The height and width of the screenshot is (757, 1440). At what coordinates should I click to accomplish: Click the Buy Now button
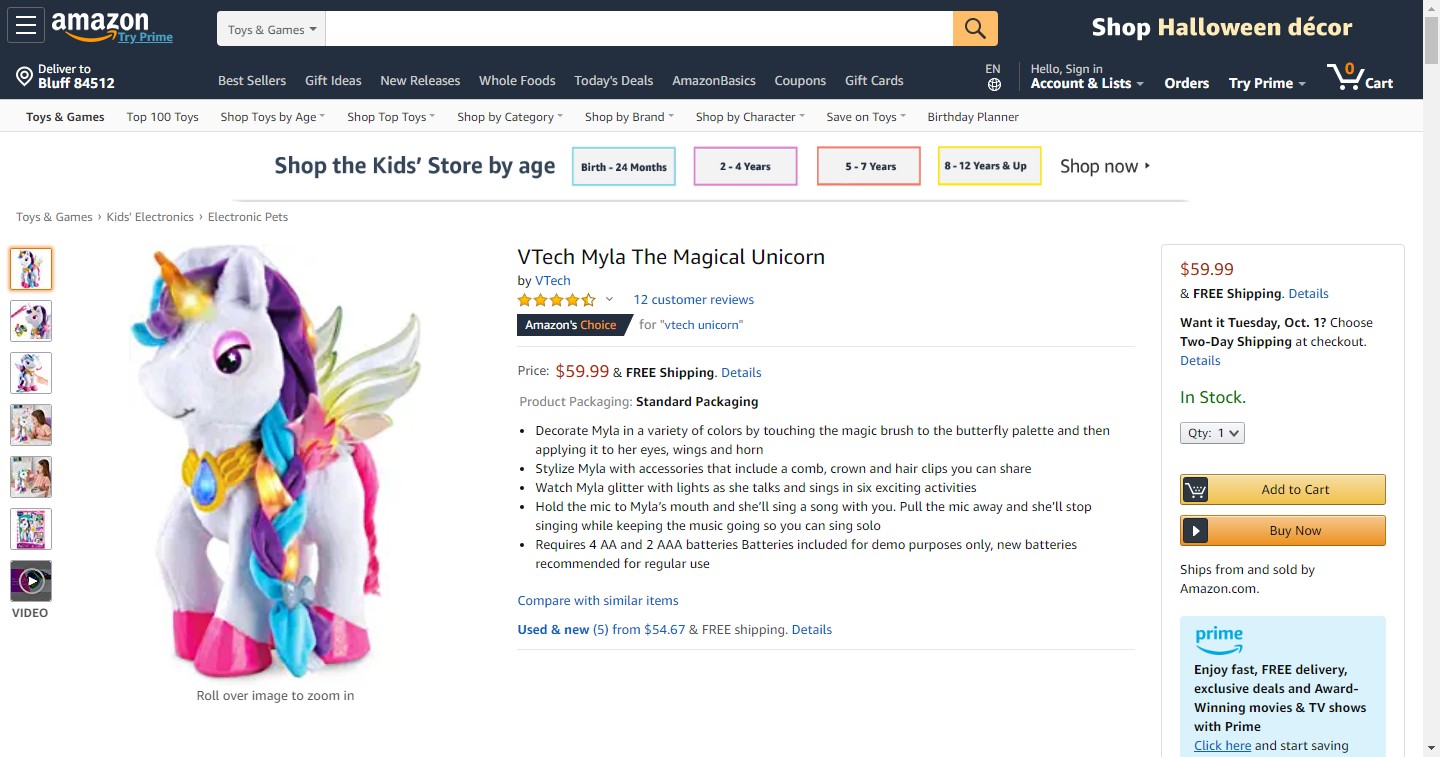click(1283, 531)
